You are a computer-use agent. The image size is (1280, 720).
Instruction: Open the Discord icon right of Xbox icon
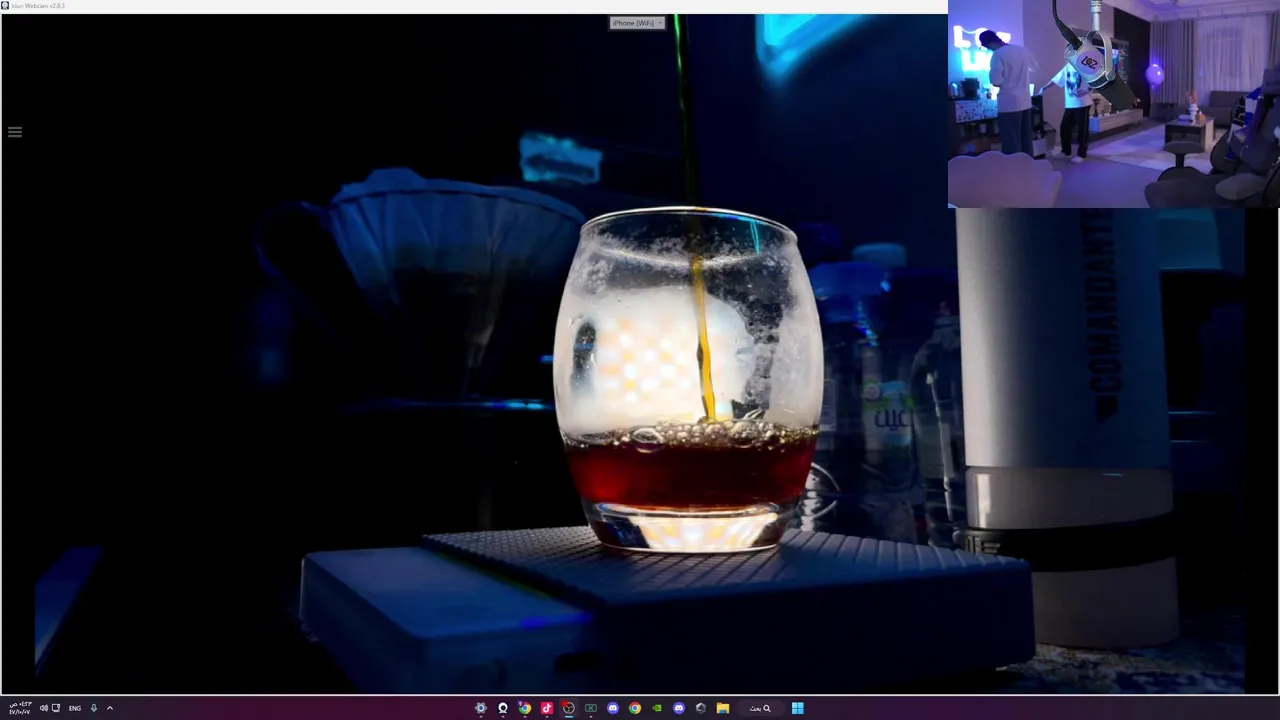(613, 708)
